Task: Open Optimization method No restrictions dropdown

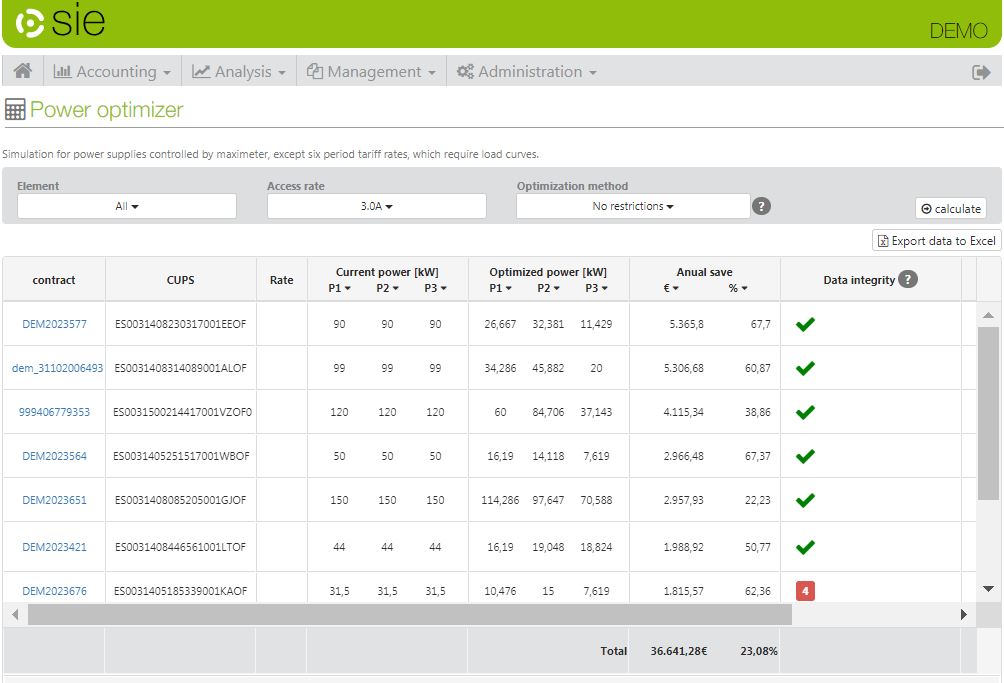Action: pyautogui.click(x=632, y=206)
